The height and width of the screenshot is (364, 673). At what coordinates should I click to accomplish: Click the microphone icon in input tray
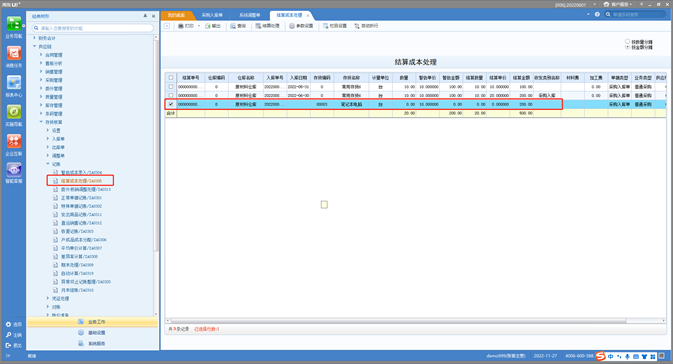click(x=627, y=356)
